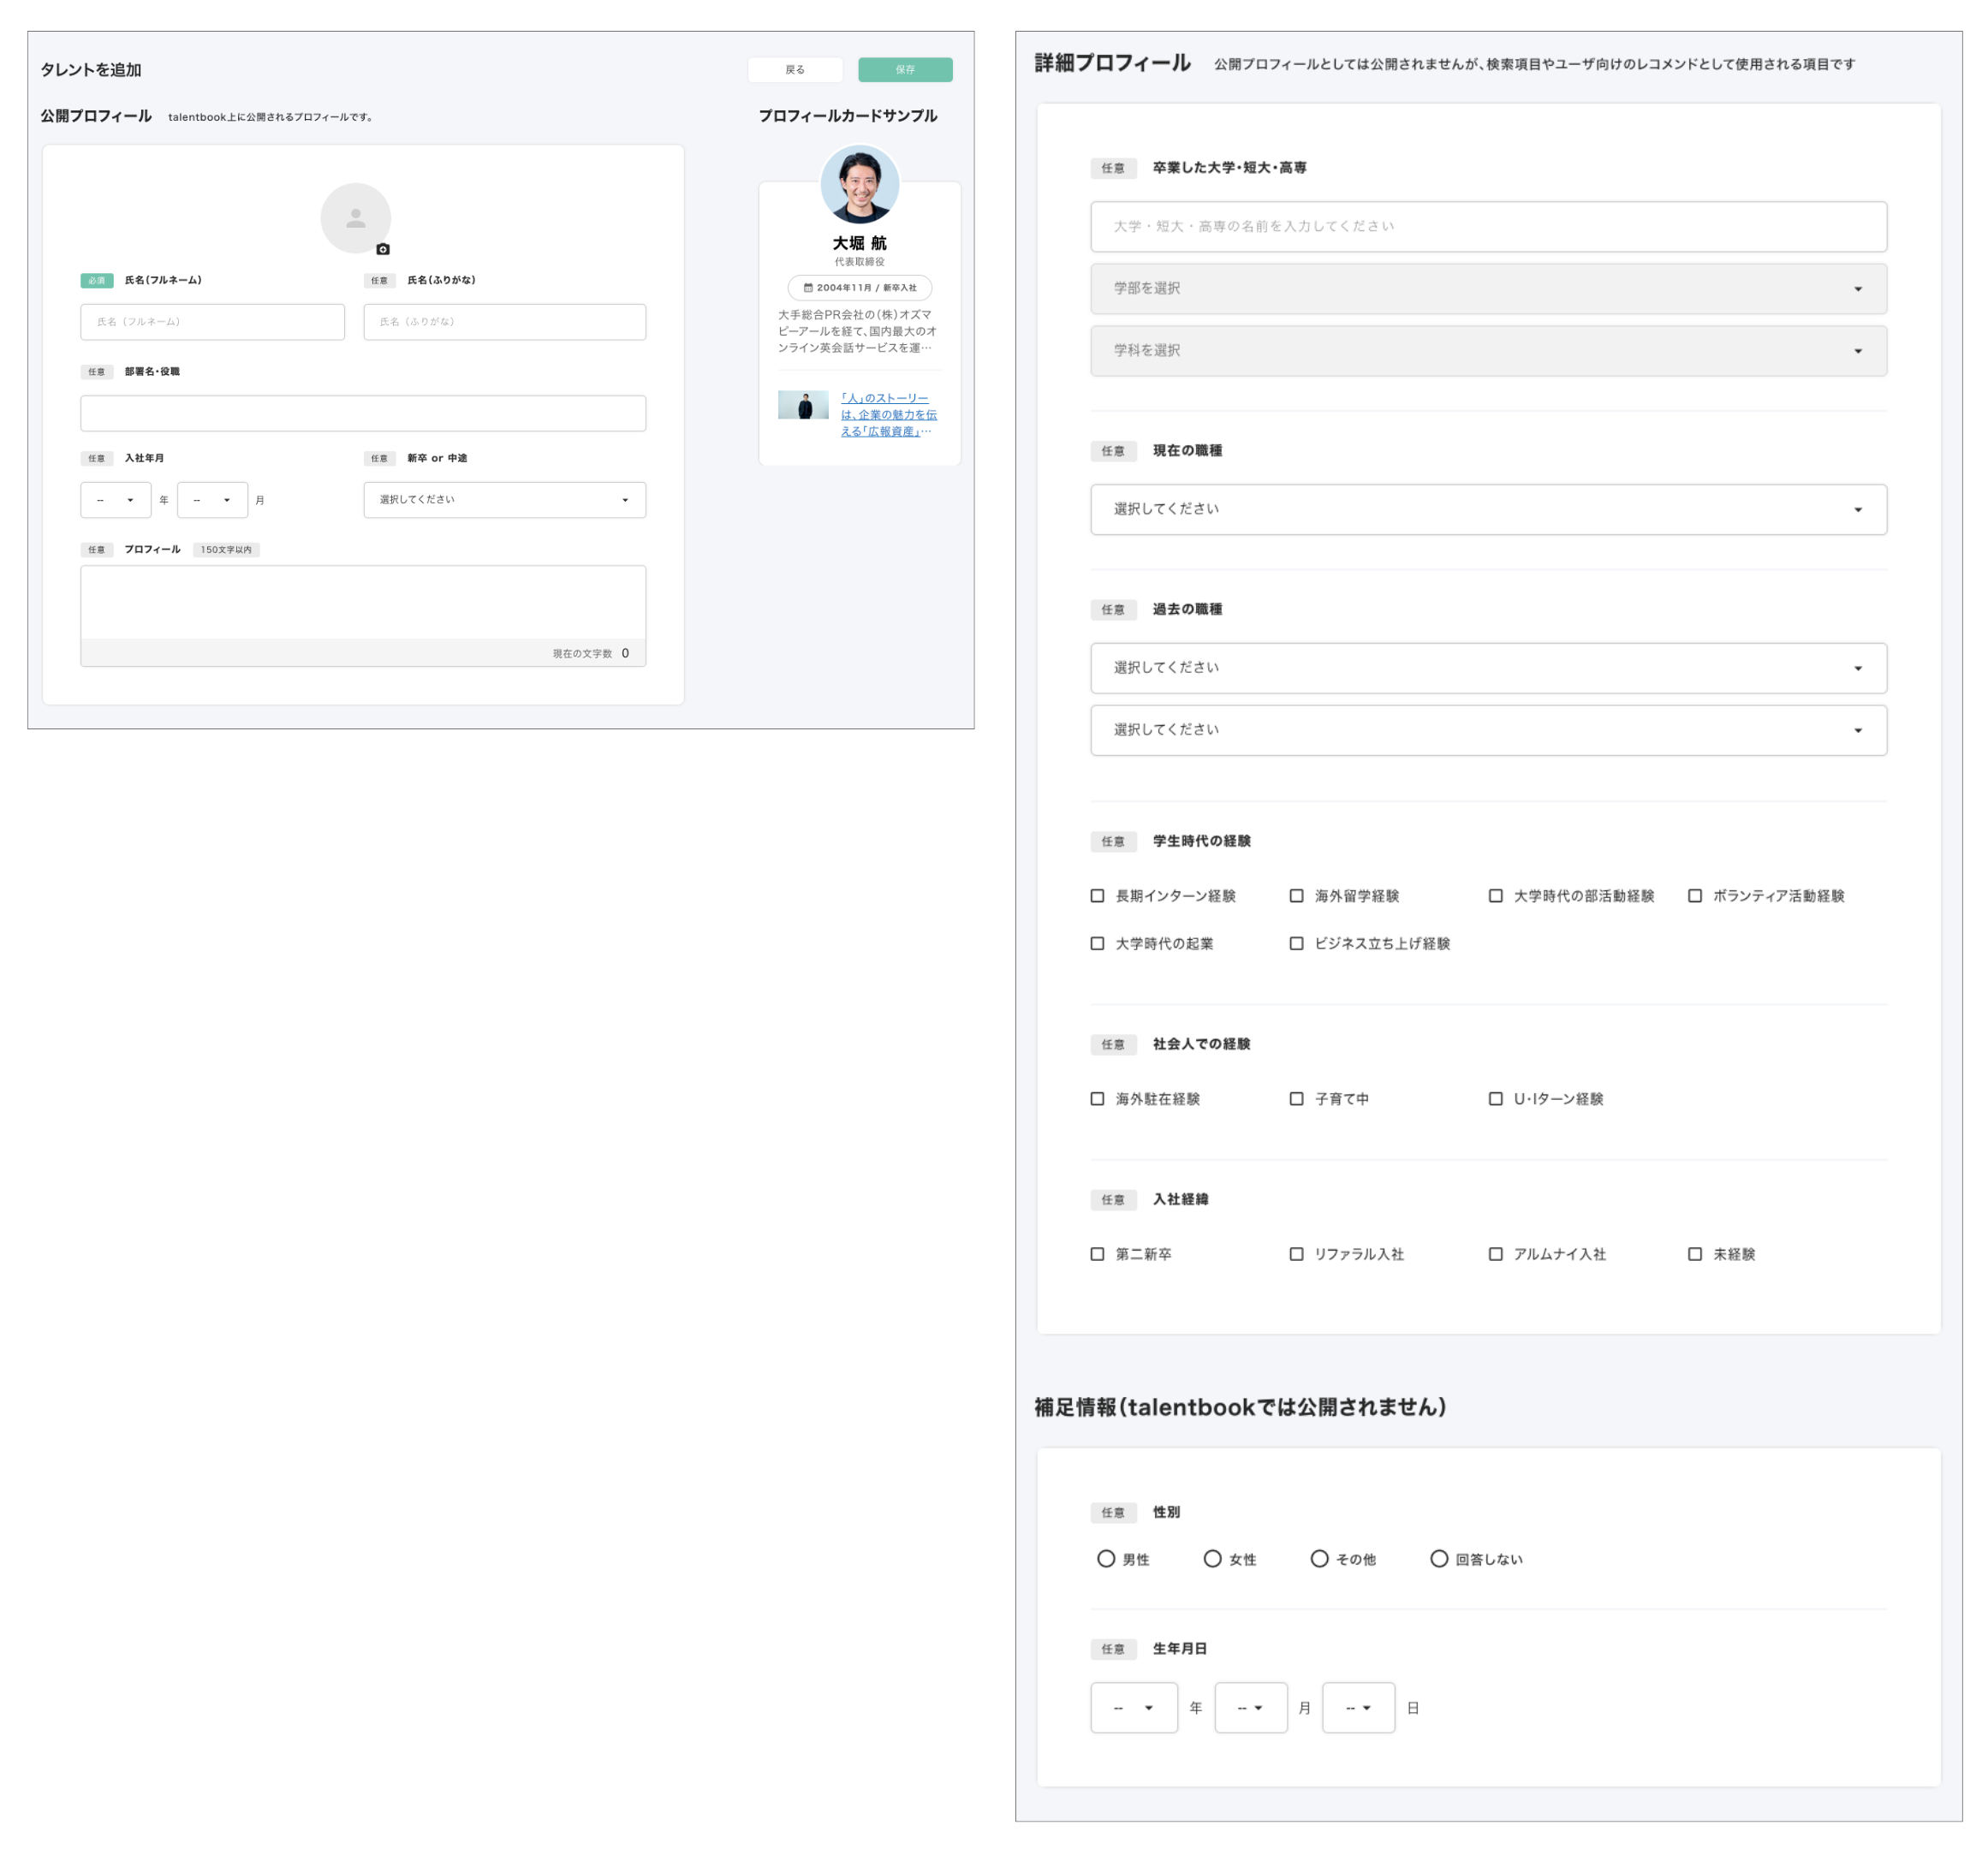This screenshot has height=1855, width=1988.
Task: Click the story article thumbnail
Action: click(803, 405)
